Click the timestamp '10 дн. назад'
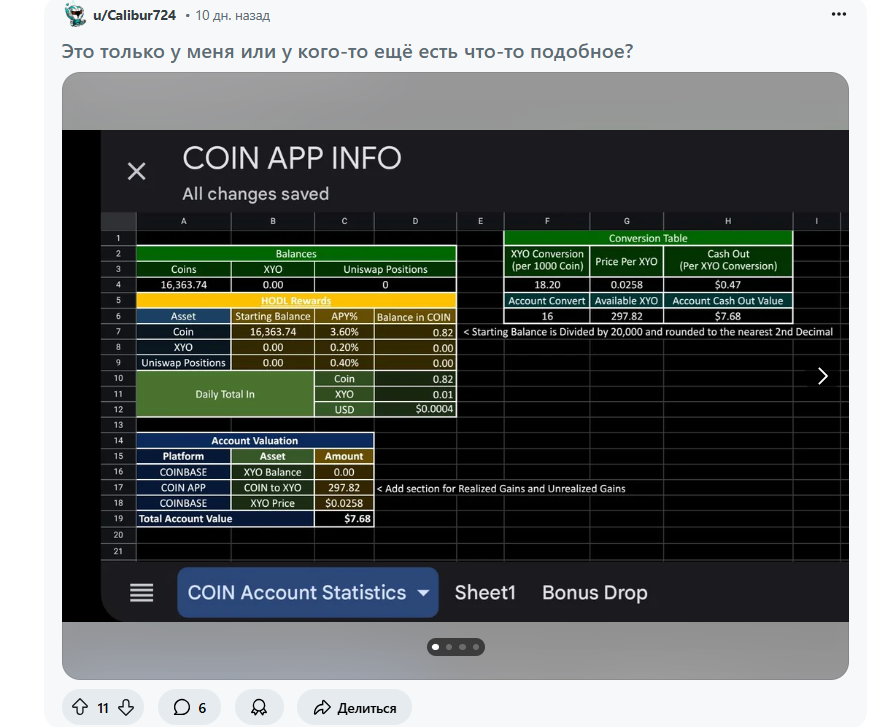The width and height of the screenshot is (880, 727). pyautogui.click(x=232, y=16)
